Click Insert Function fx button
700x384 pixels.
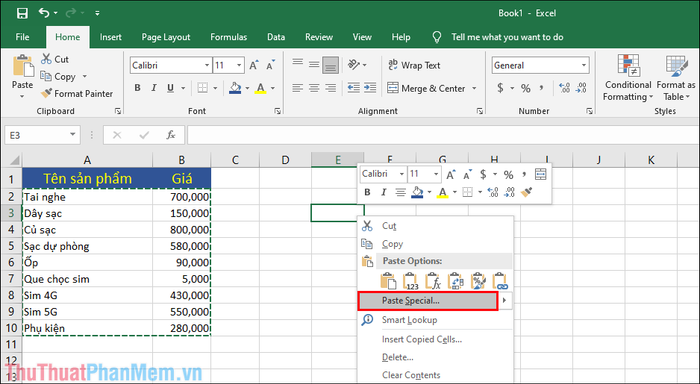point(171,135)
